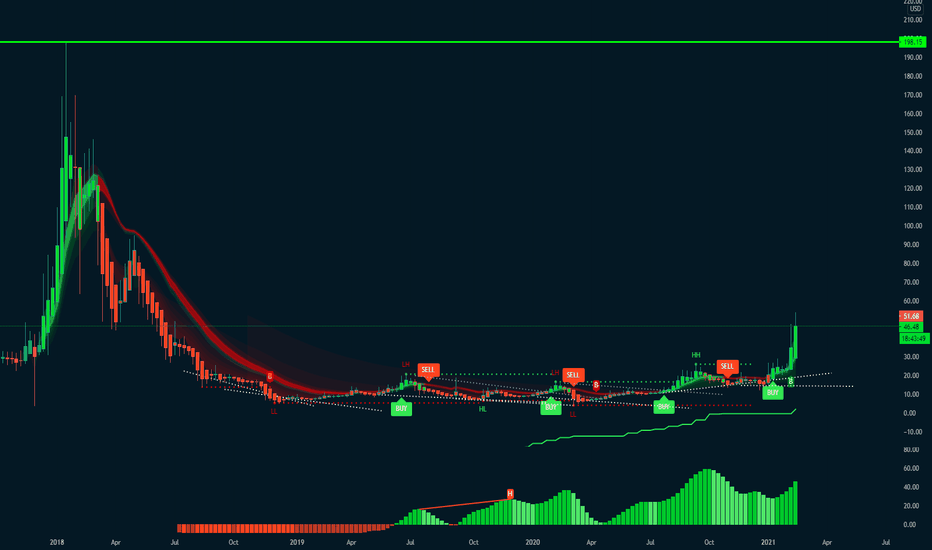Image resolution: width=932 pixels, height=550 pixels.
Task: Click the 198.15 price label on axis
Action: click(x=912, y=42)
